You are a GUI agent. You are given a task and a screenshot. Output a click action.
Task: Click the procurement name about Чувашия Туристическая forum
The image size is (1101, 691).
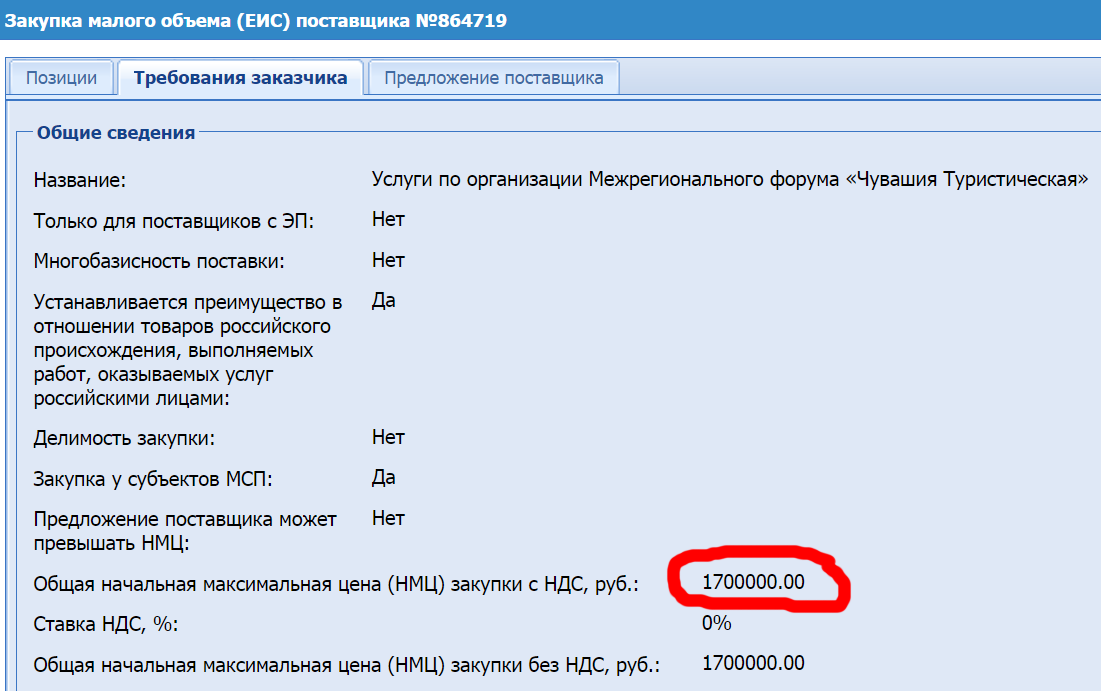(x=729, y=180)
